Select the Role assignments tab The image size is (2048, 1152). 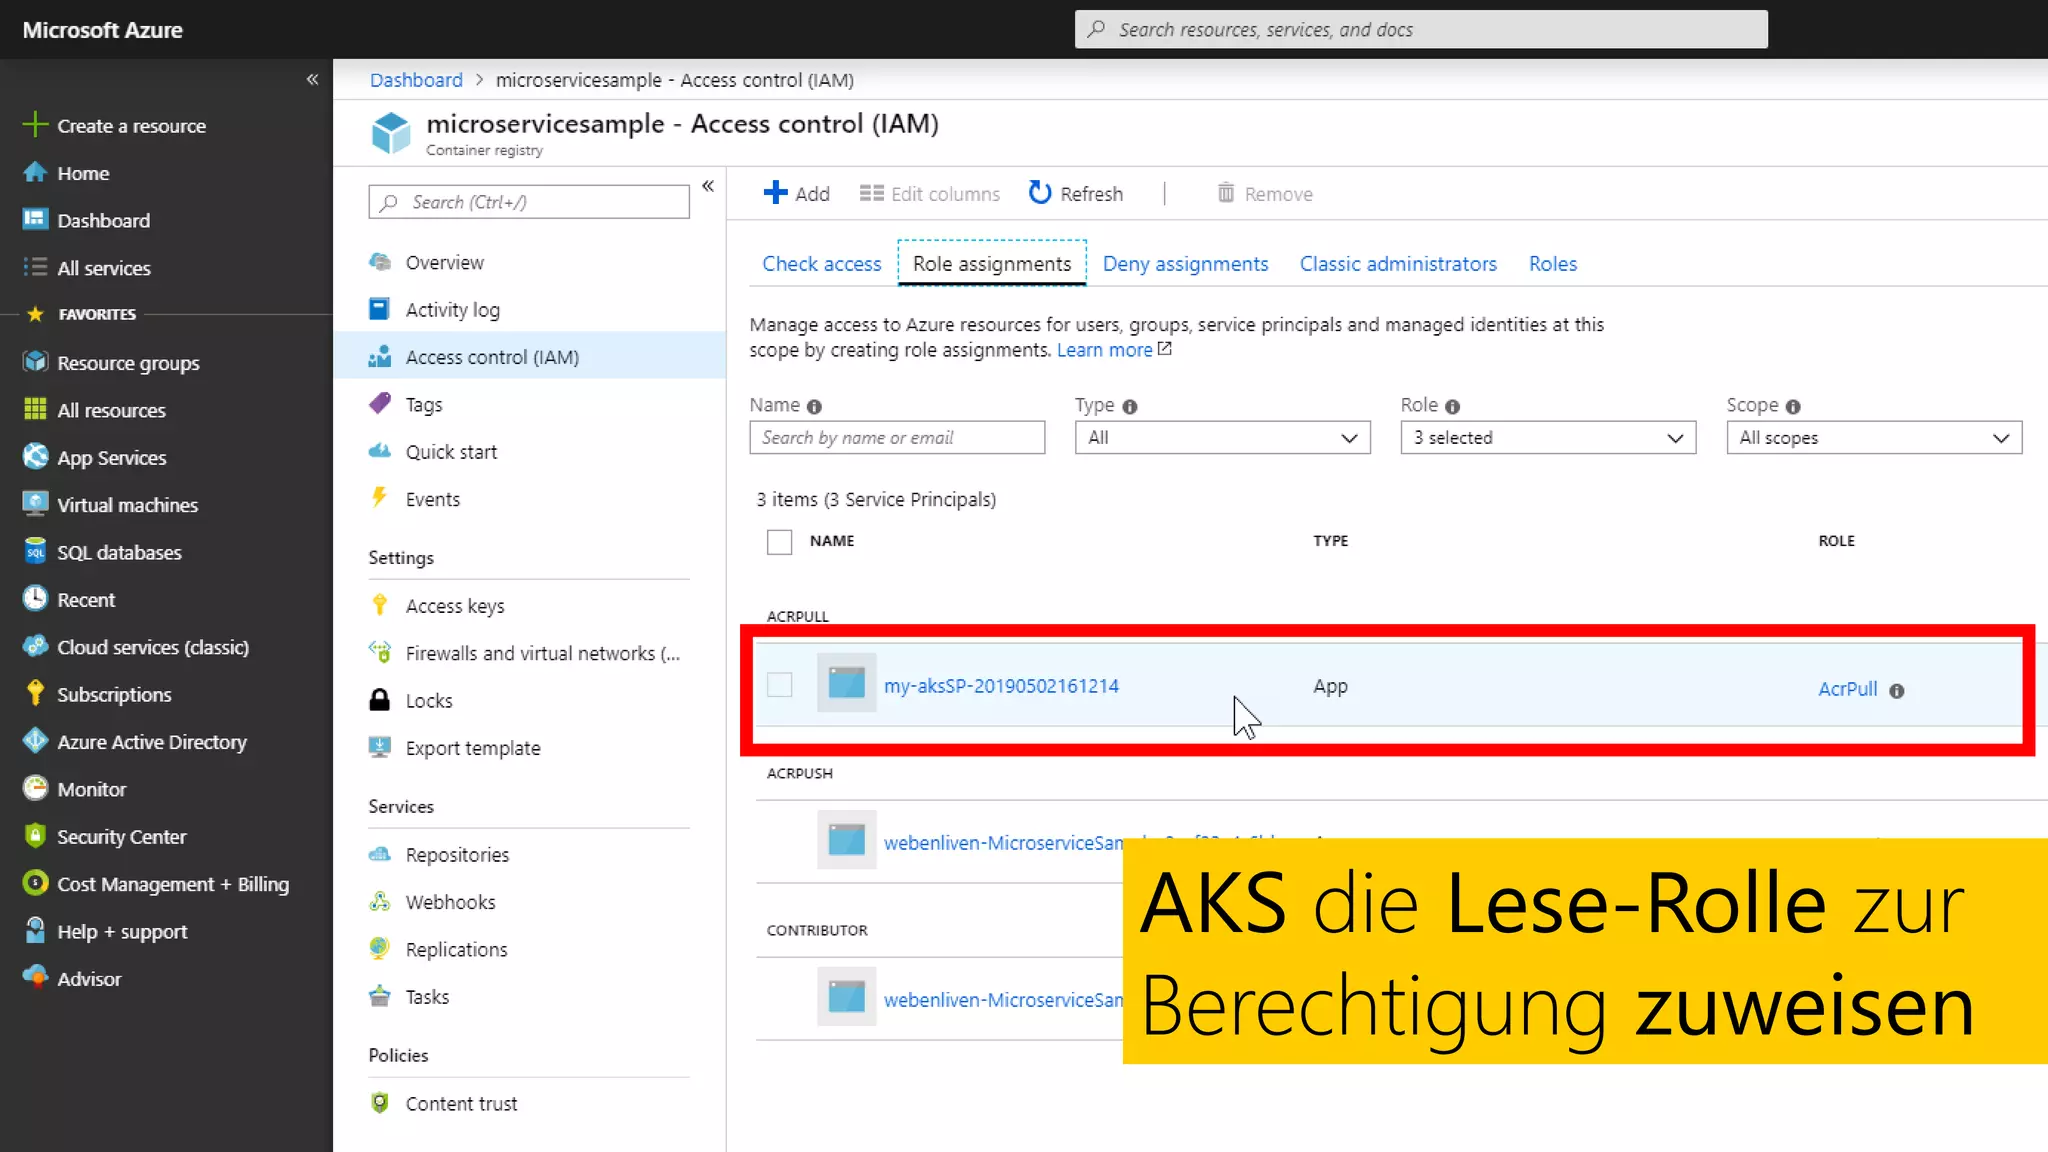pos(991,264)
